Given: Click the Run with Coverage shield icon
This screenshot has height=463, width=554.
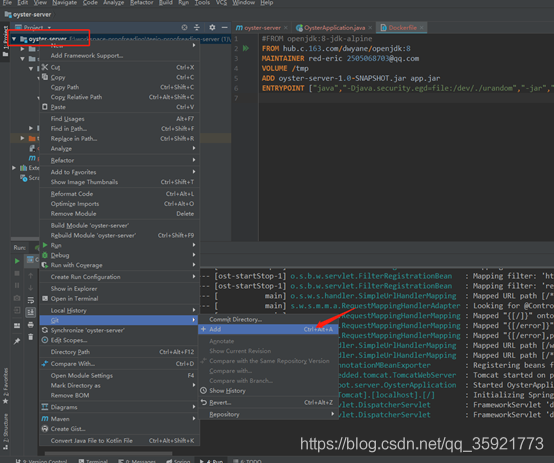Looking at the screenshot, I should pos(45,265).
